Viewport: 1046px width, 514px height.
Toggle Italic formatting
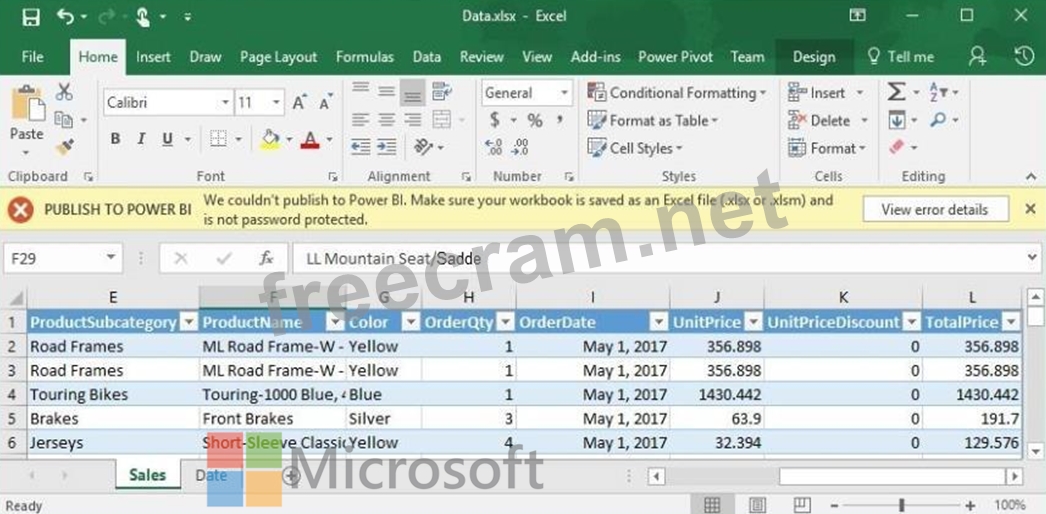point(142,139)
